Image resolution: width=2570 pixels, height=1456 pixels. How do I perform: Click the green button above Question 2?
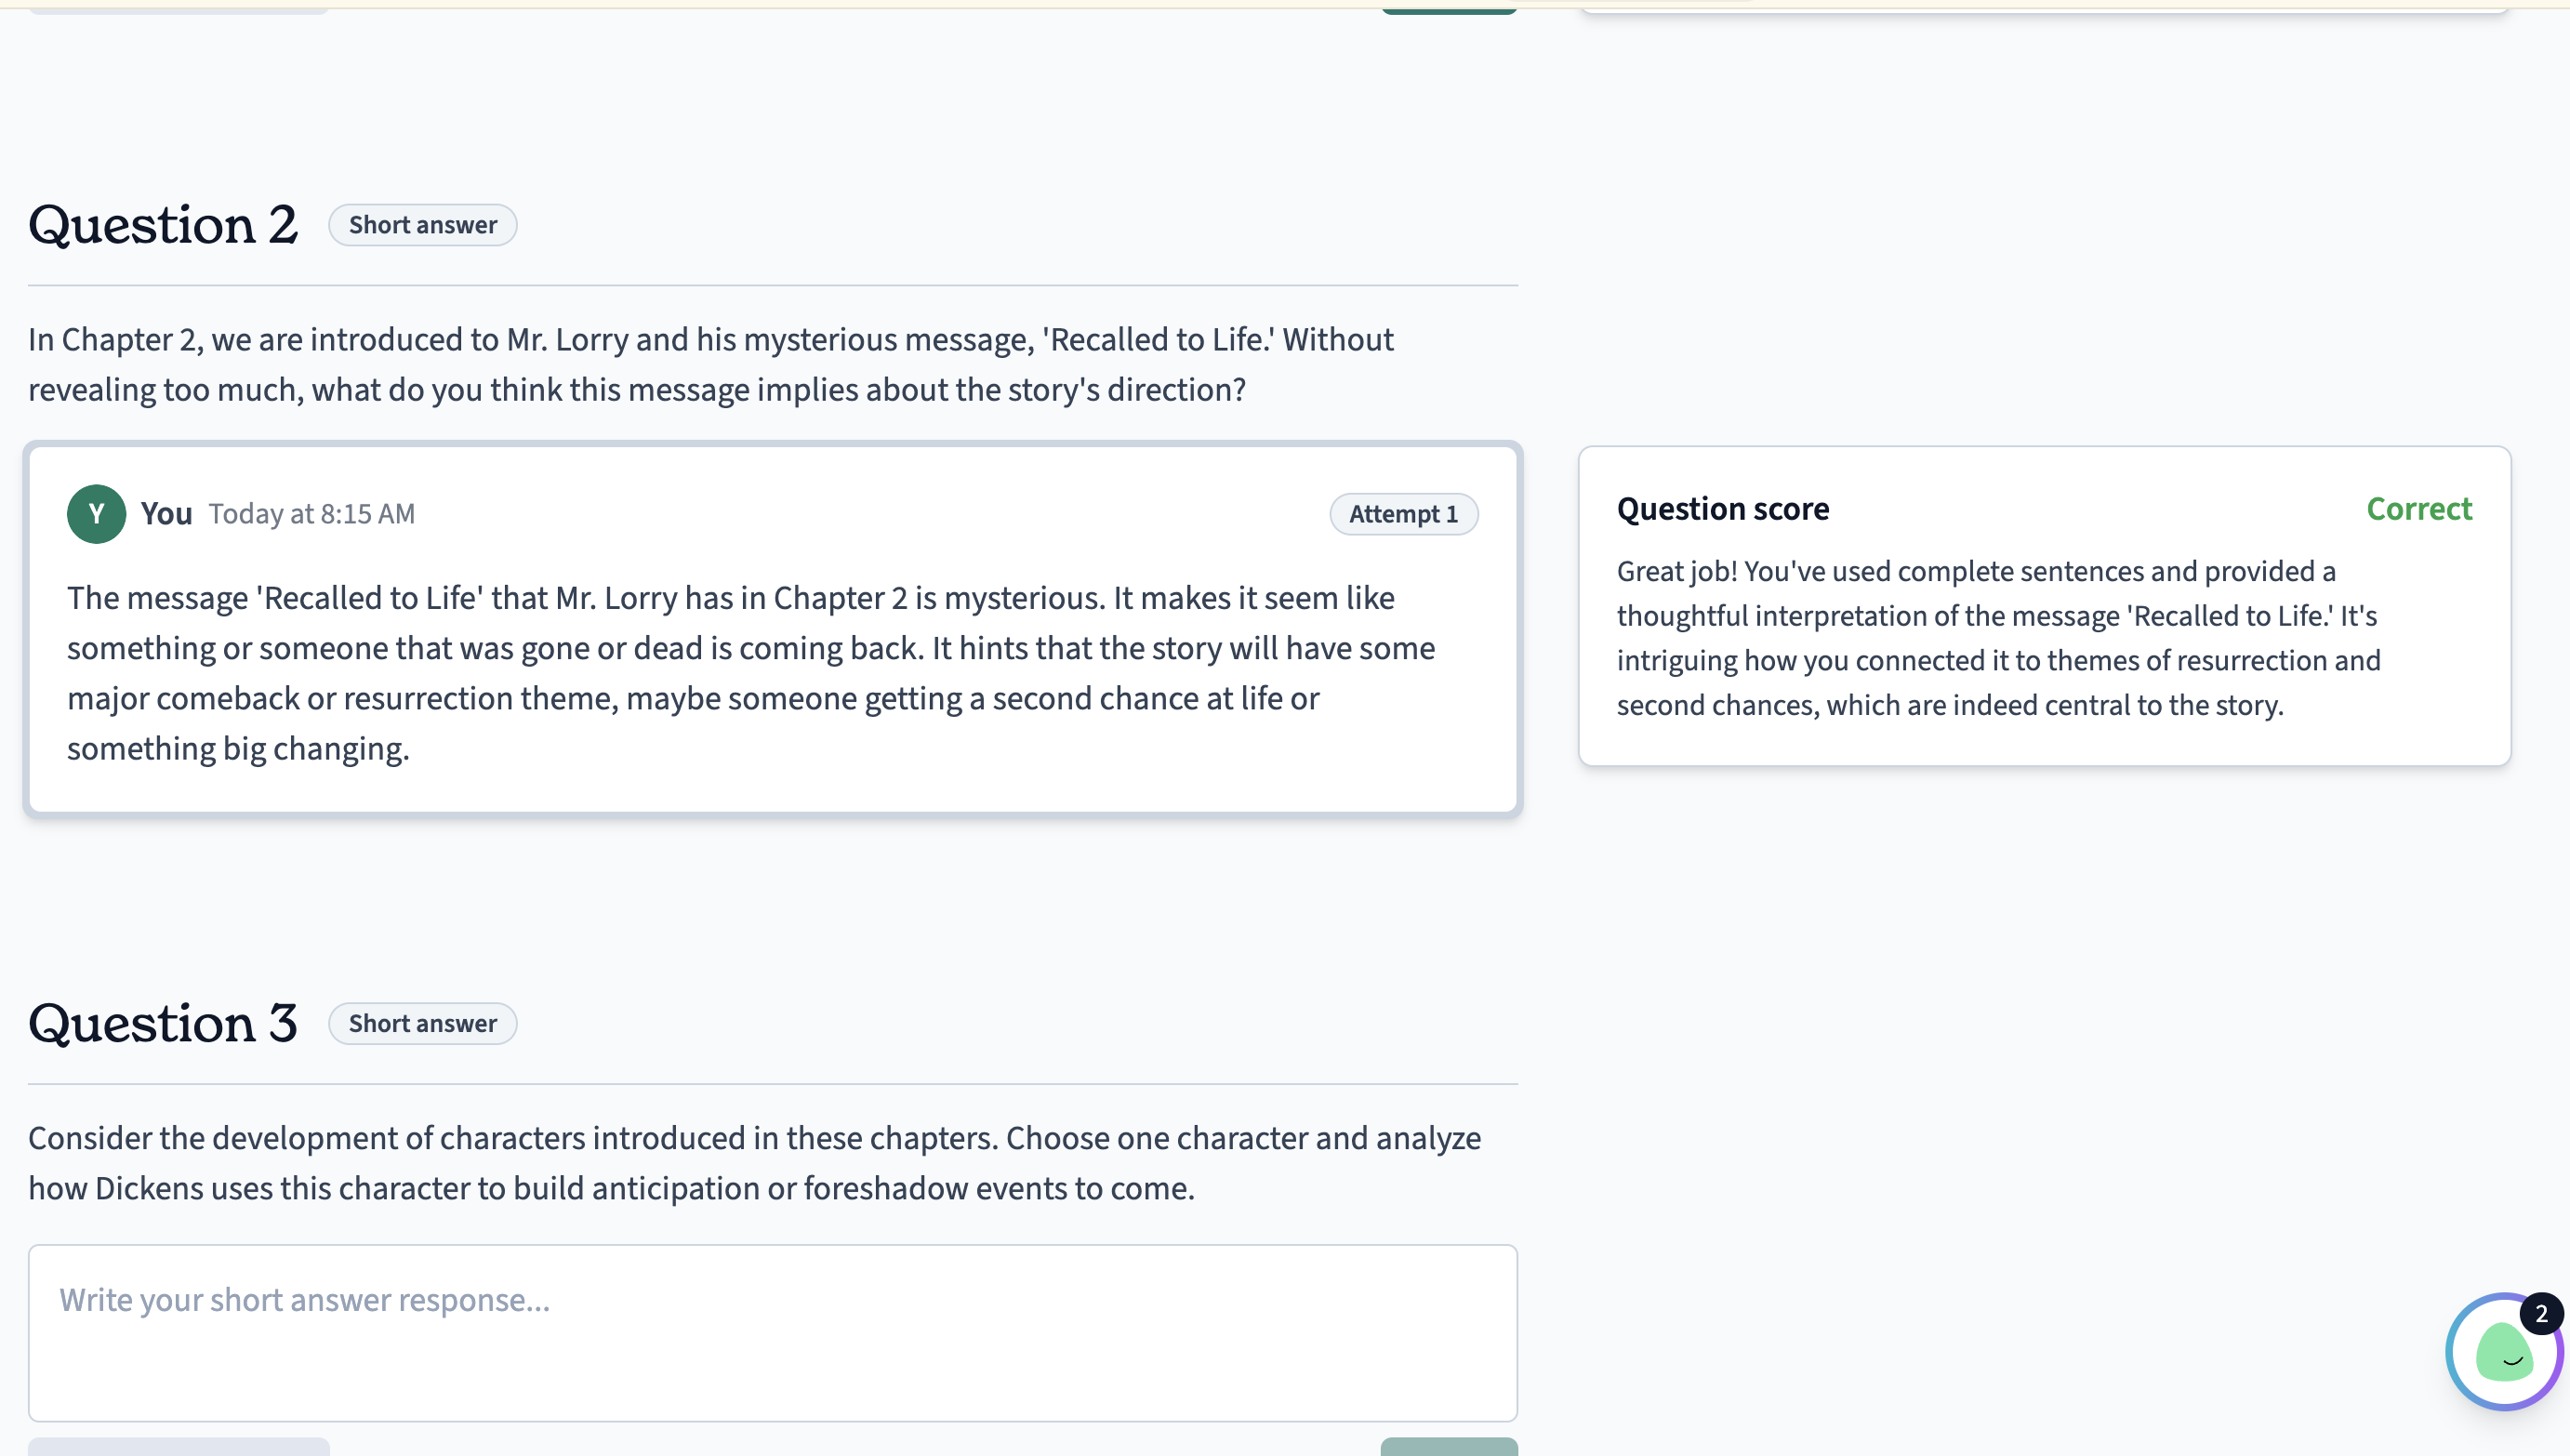click(1448, 8)
